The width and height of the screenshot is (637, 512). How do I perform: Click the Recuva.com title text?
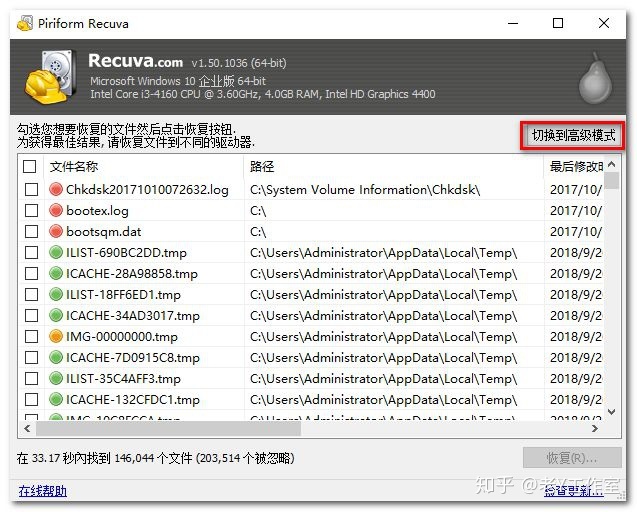click(136, 61)
